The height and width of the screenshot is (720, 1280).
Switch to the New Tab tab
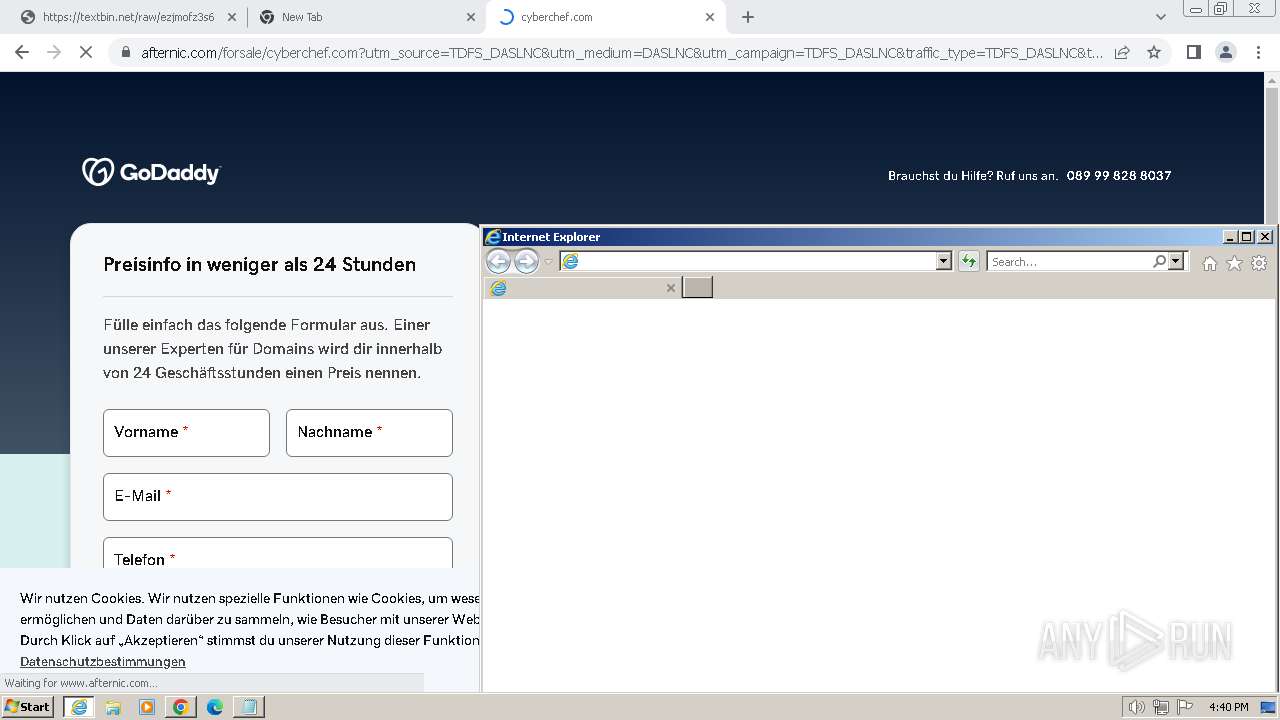365,17
